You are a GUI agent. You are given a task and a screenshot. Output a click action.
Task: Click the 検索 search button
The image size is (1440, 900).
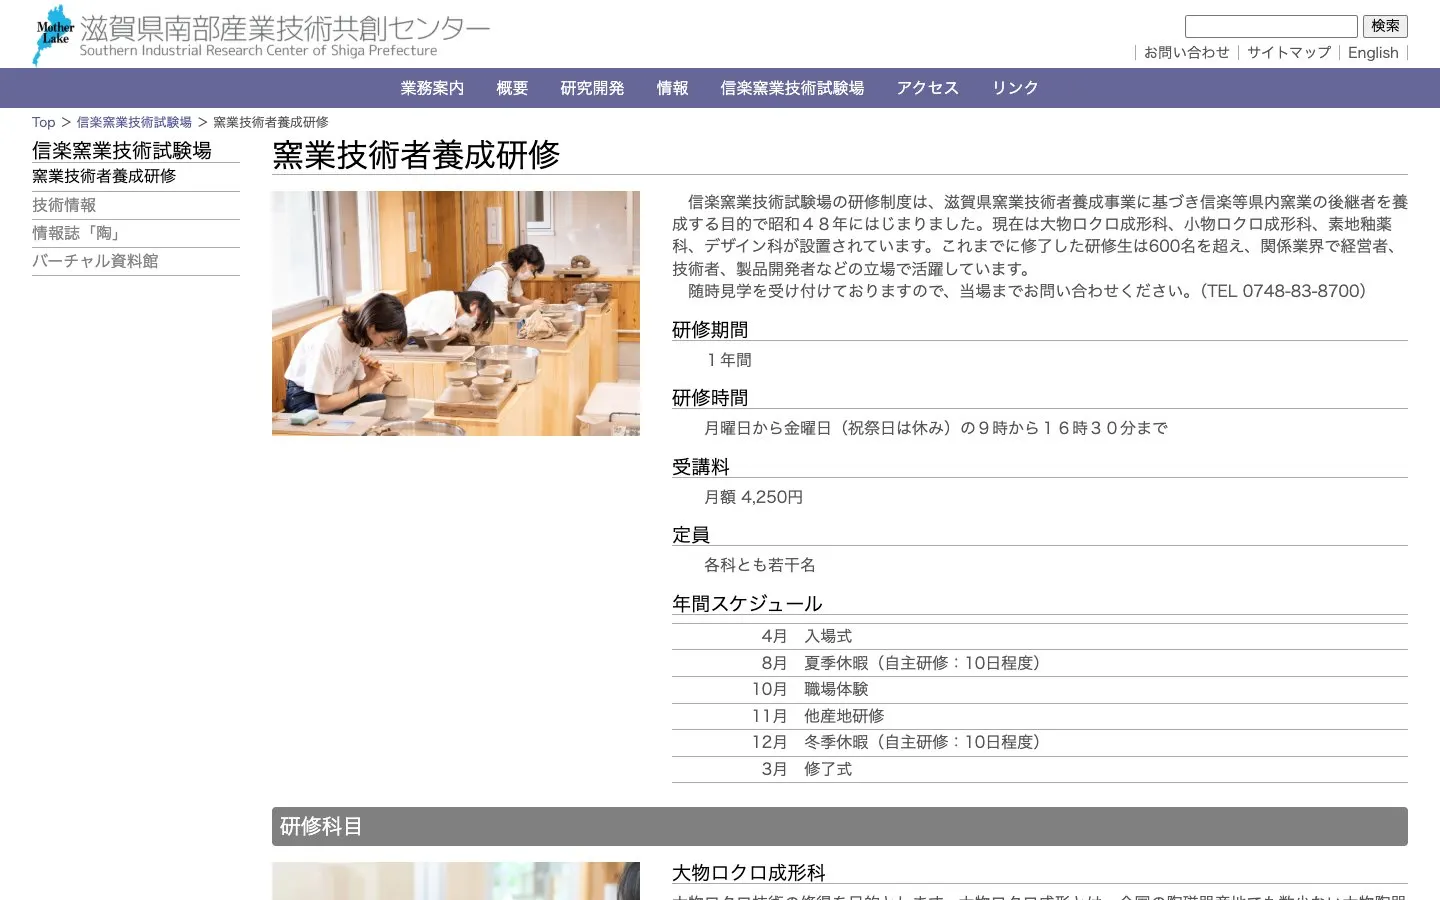1385,27
